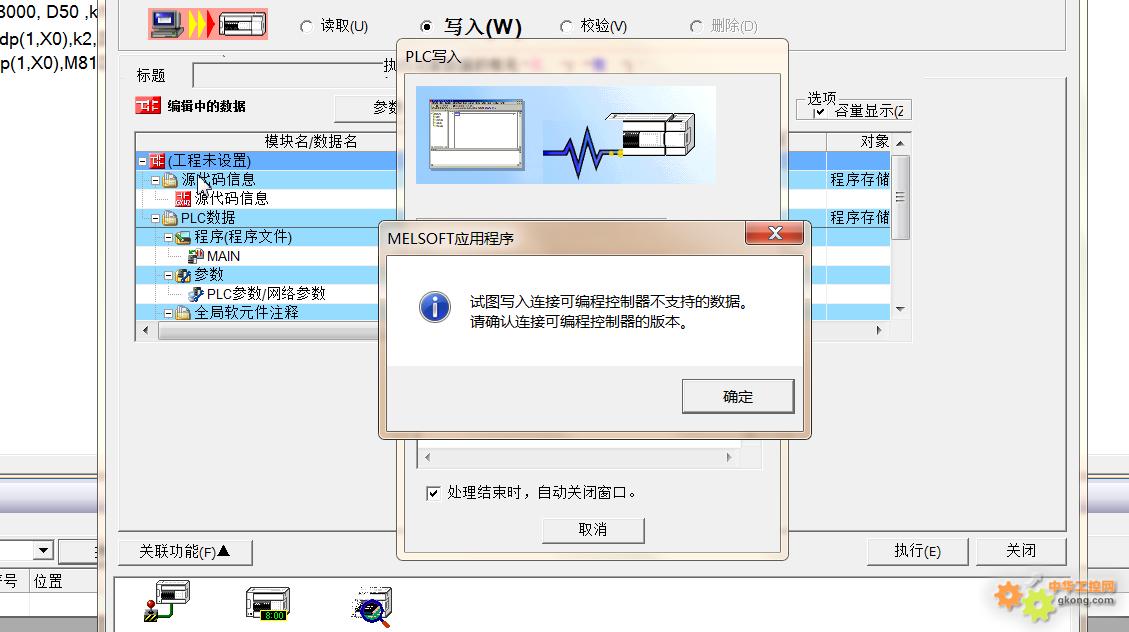
Task: Click the 取消 button in PLC写入
Action: click(x=593, y=530)
